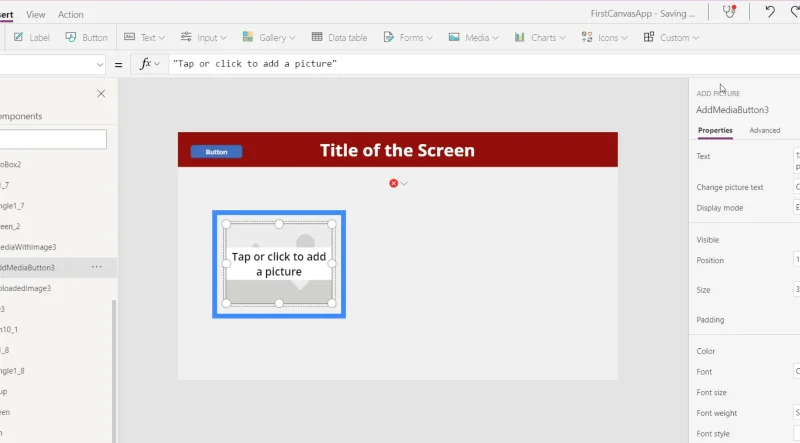Open the Action menu
Image resolution: width=800 pixels, height=443 pixels.
(x=70, y=14)
